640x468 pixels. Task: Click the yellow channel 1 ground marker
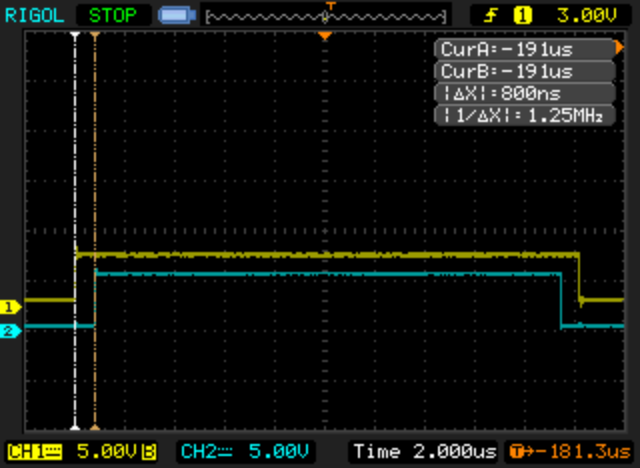coord(11,307)
